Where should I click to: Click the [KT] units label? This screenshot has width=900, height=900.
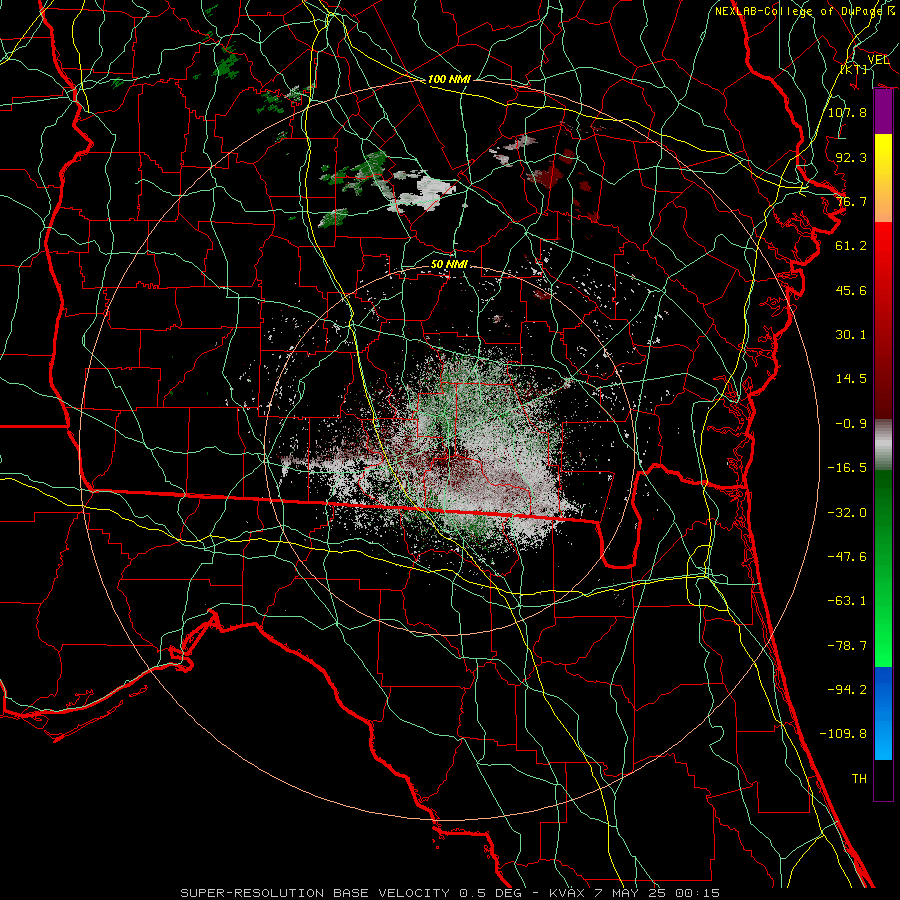click(854, 69)
